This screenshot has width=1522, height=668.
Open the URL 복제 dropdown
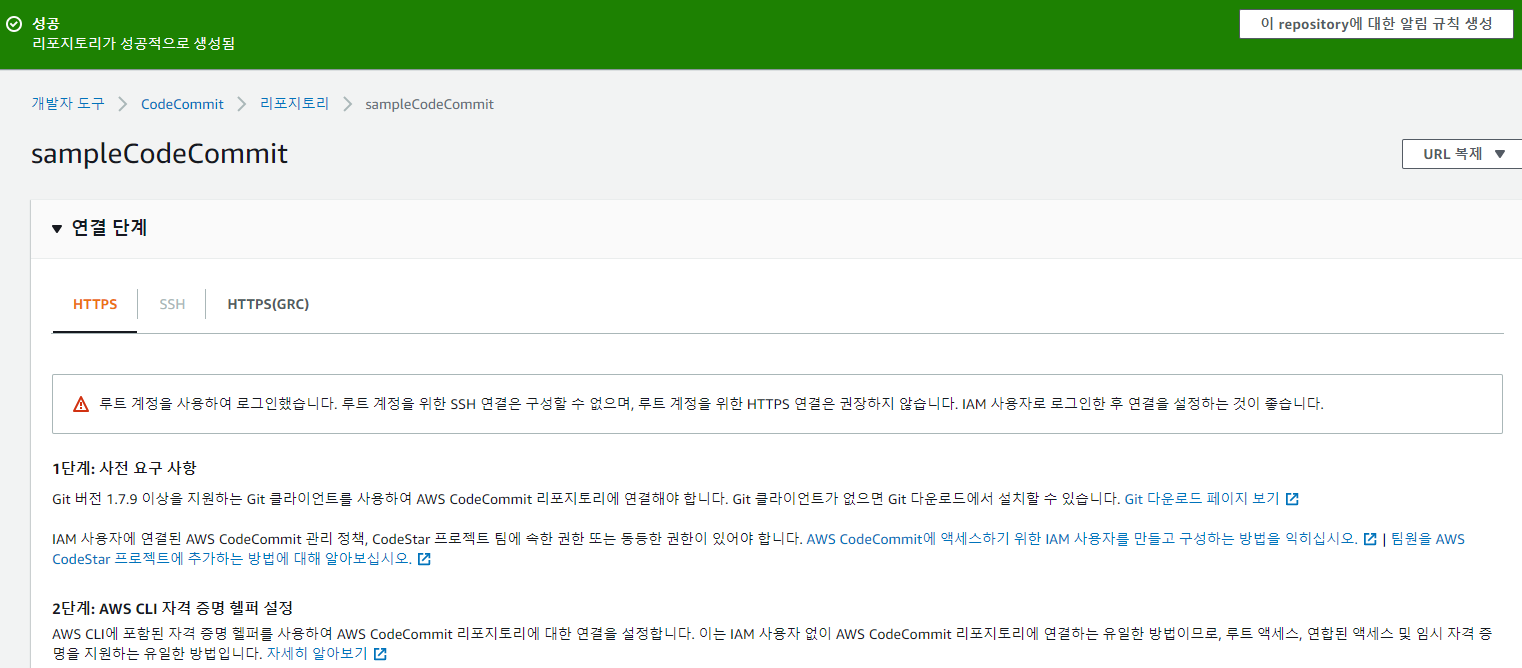point(1464,154)
